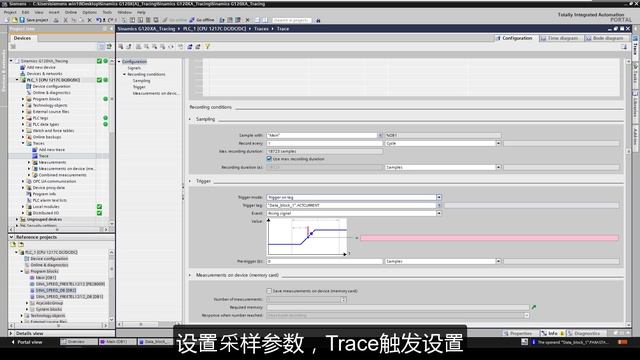Click the project tree view icon below Devices tab
The image size is (640, 360).
tap(102, 47)
